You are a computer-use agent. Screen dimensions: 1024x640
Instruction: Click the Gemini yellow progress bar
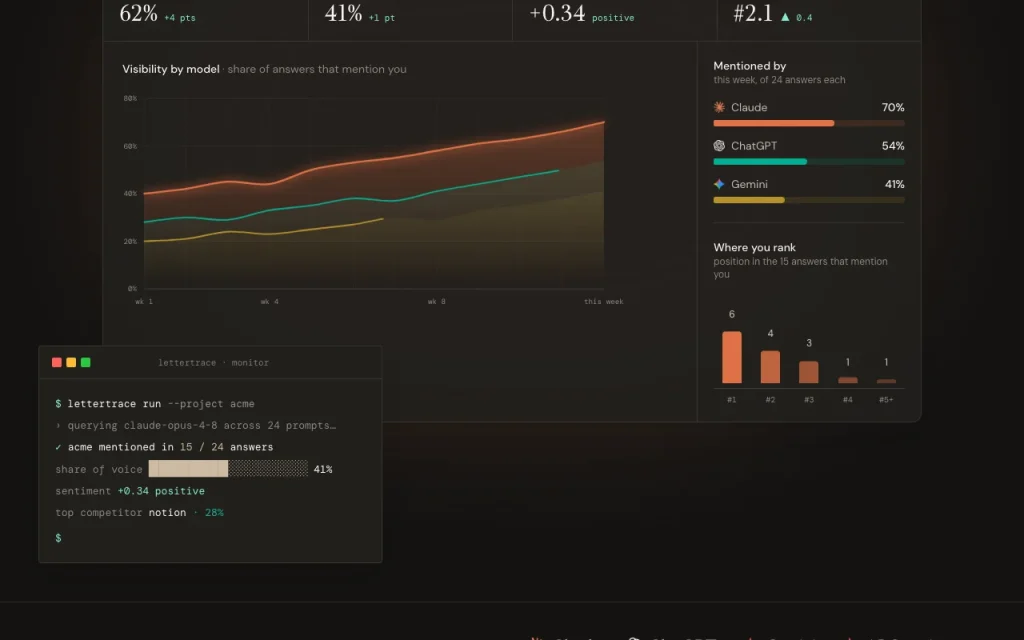808,200
